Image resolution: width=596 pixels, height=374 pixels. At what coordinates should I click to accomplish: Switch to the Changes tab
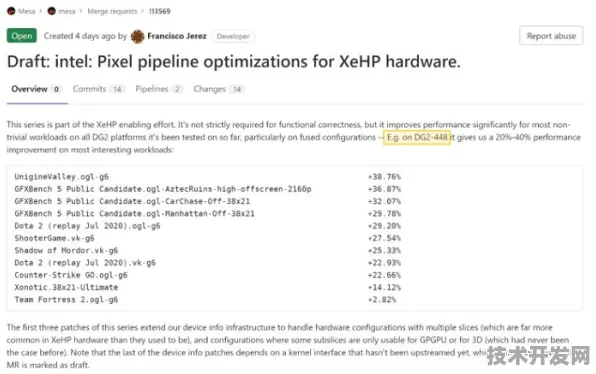[219, 89]
